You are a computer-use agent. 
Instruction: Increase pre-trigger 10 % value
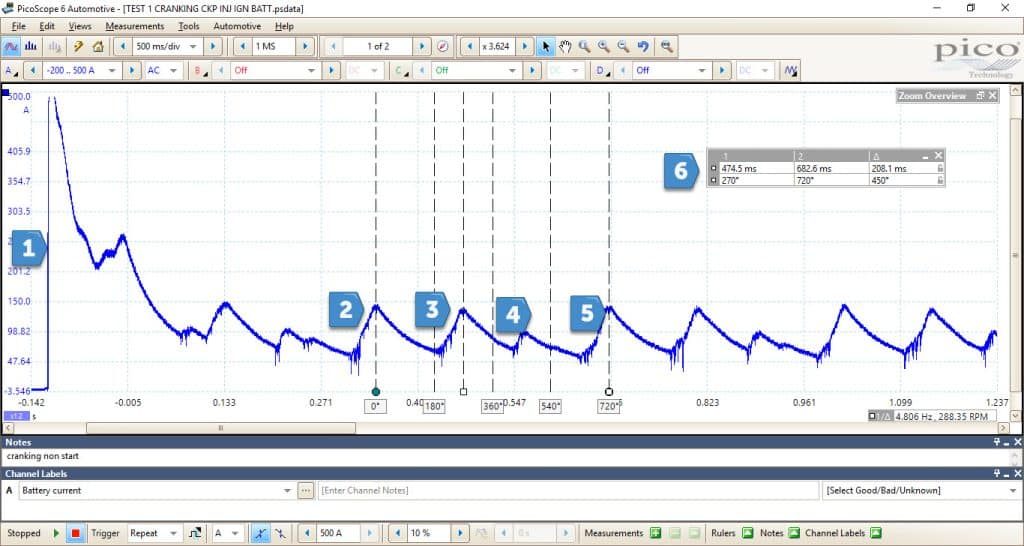[x=460, y=533]
